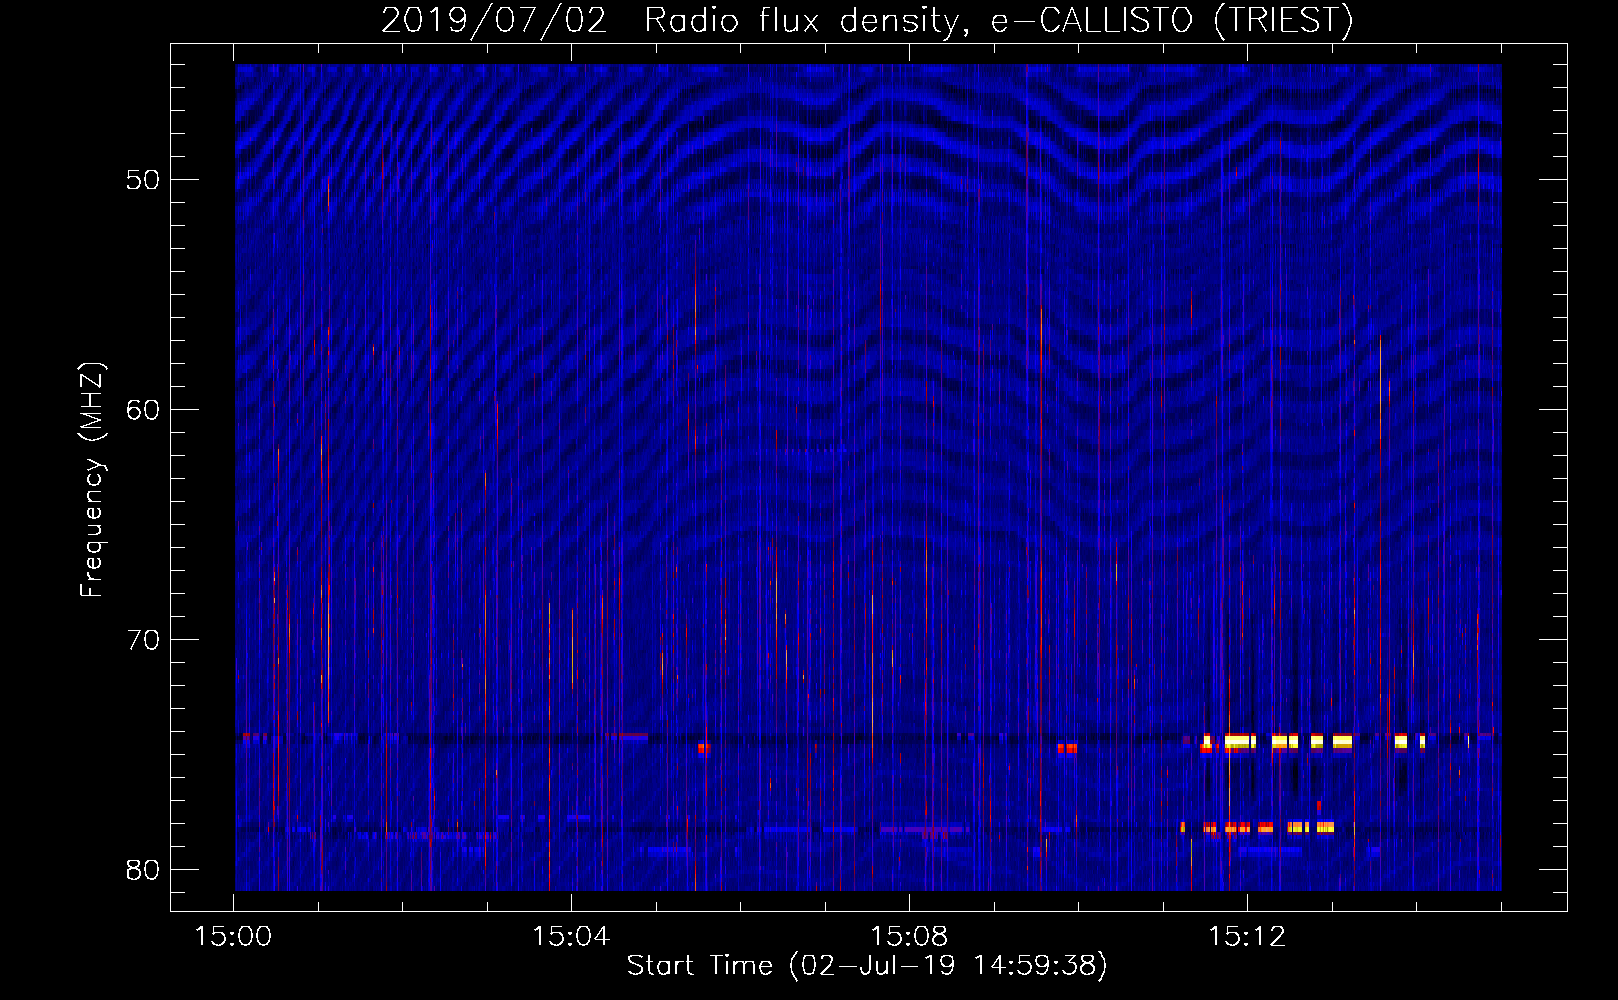Select the 15:08 time tick label
This screenshot has height=1000, width=1618.
click(909, 937)
